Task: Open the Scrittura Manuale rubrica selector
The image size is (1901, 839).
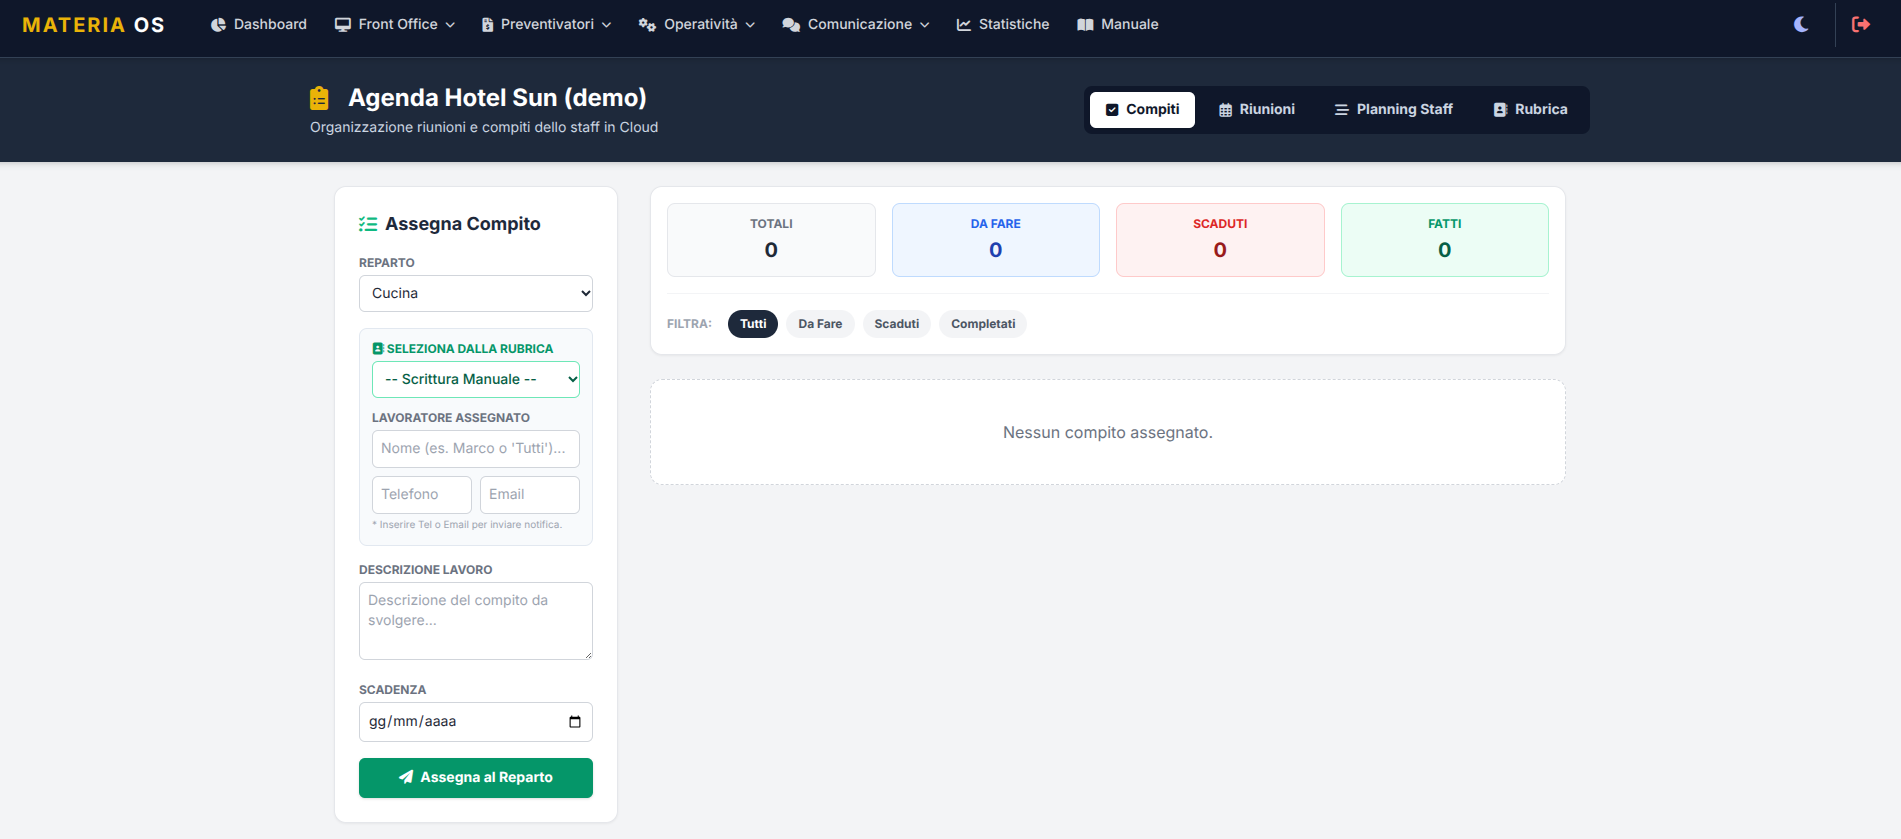Action: coord(476,380)
